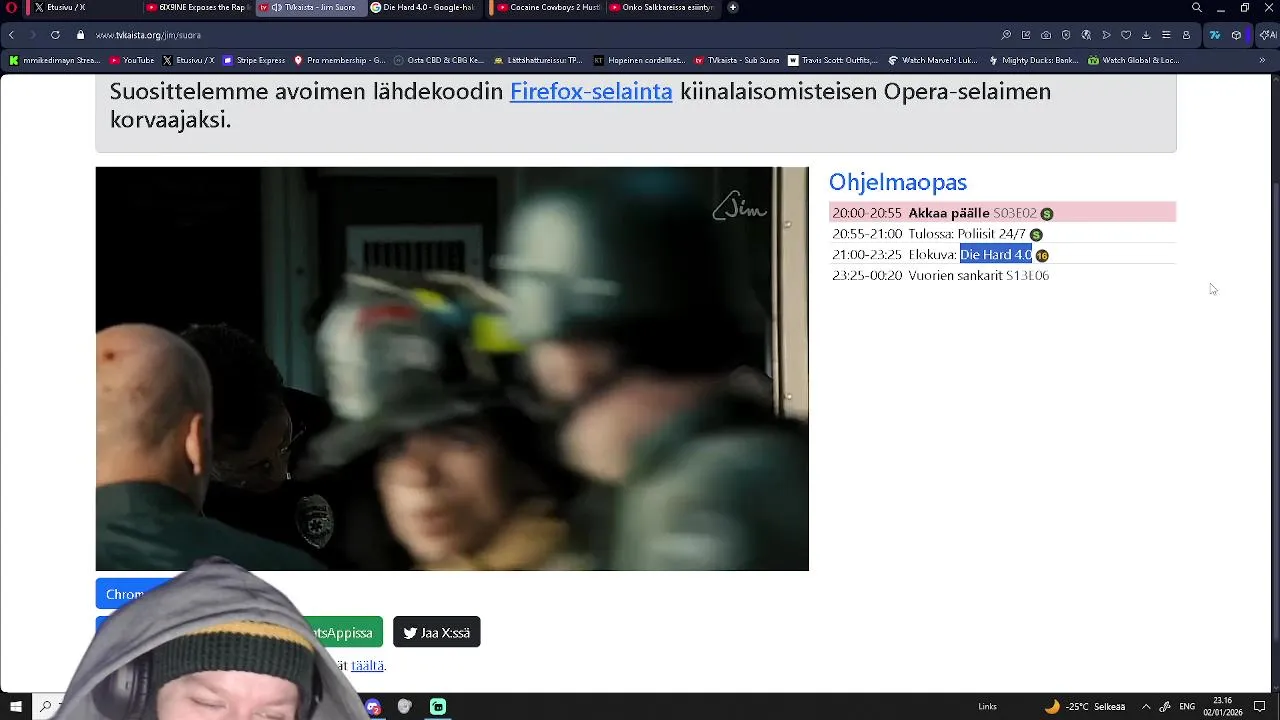This screenshot has height=720, width=1280.
Task: Open the Opera main menu icon
Action: 12,8
